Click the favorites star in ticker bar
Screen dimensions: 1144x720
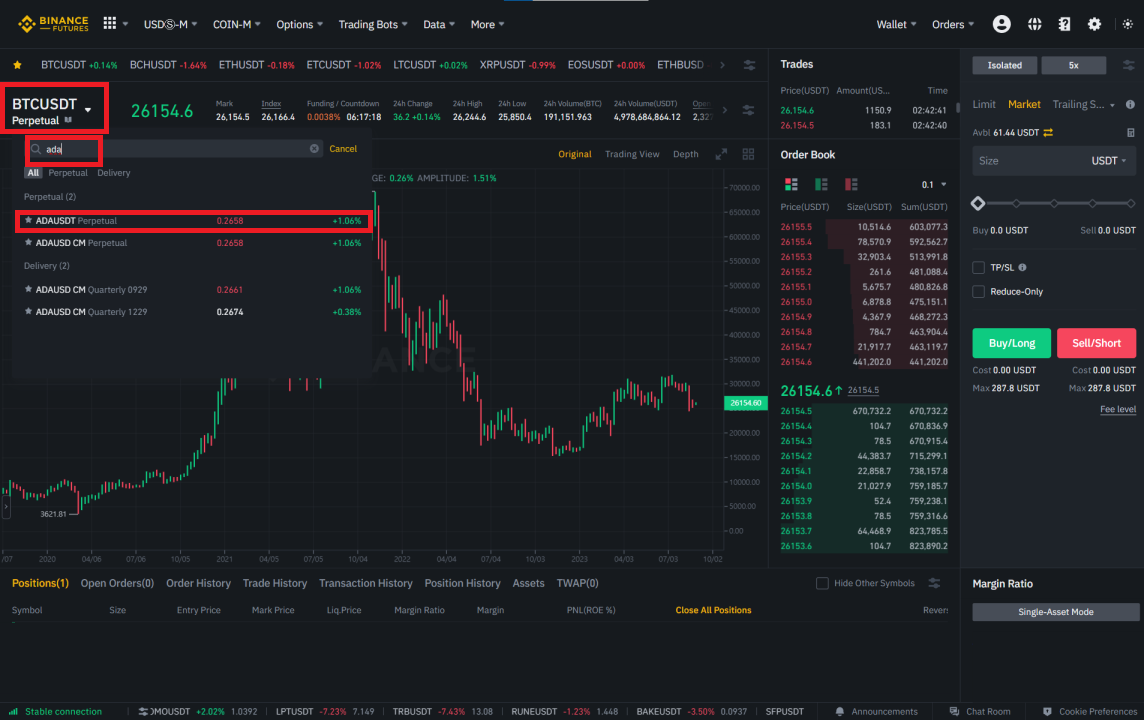pyautogui.click(x=18, y=65)
